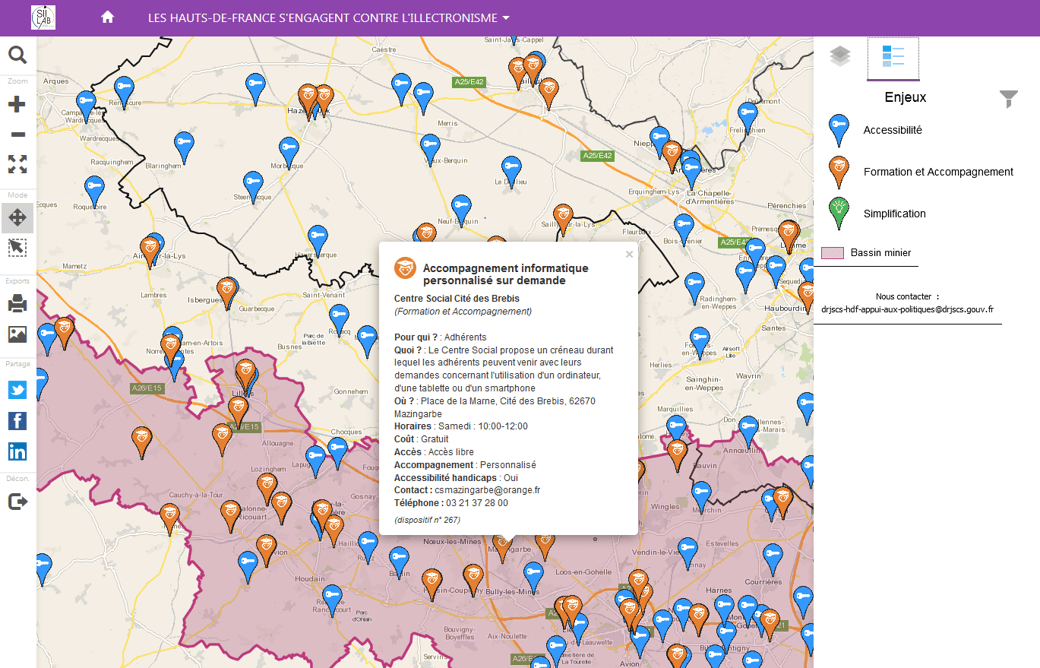This screenshot has width=1040, height=668.
Task: Click the Accessibilité legend label
Action: [x=892, y=130]
